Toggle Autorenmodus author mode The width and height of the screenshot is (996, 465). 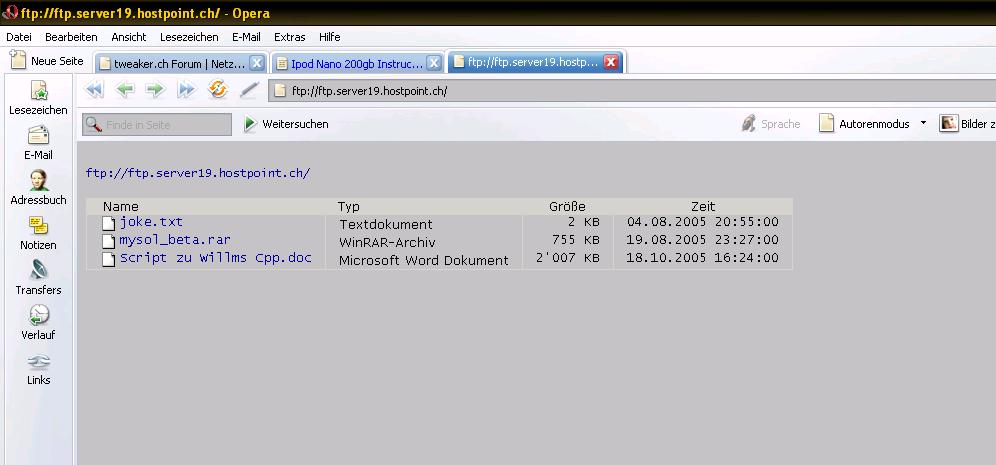click(x=864, y=124)
